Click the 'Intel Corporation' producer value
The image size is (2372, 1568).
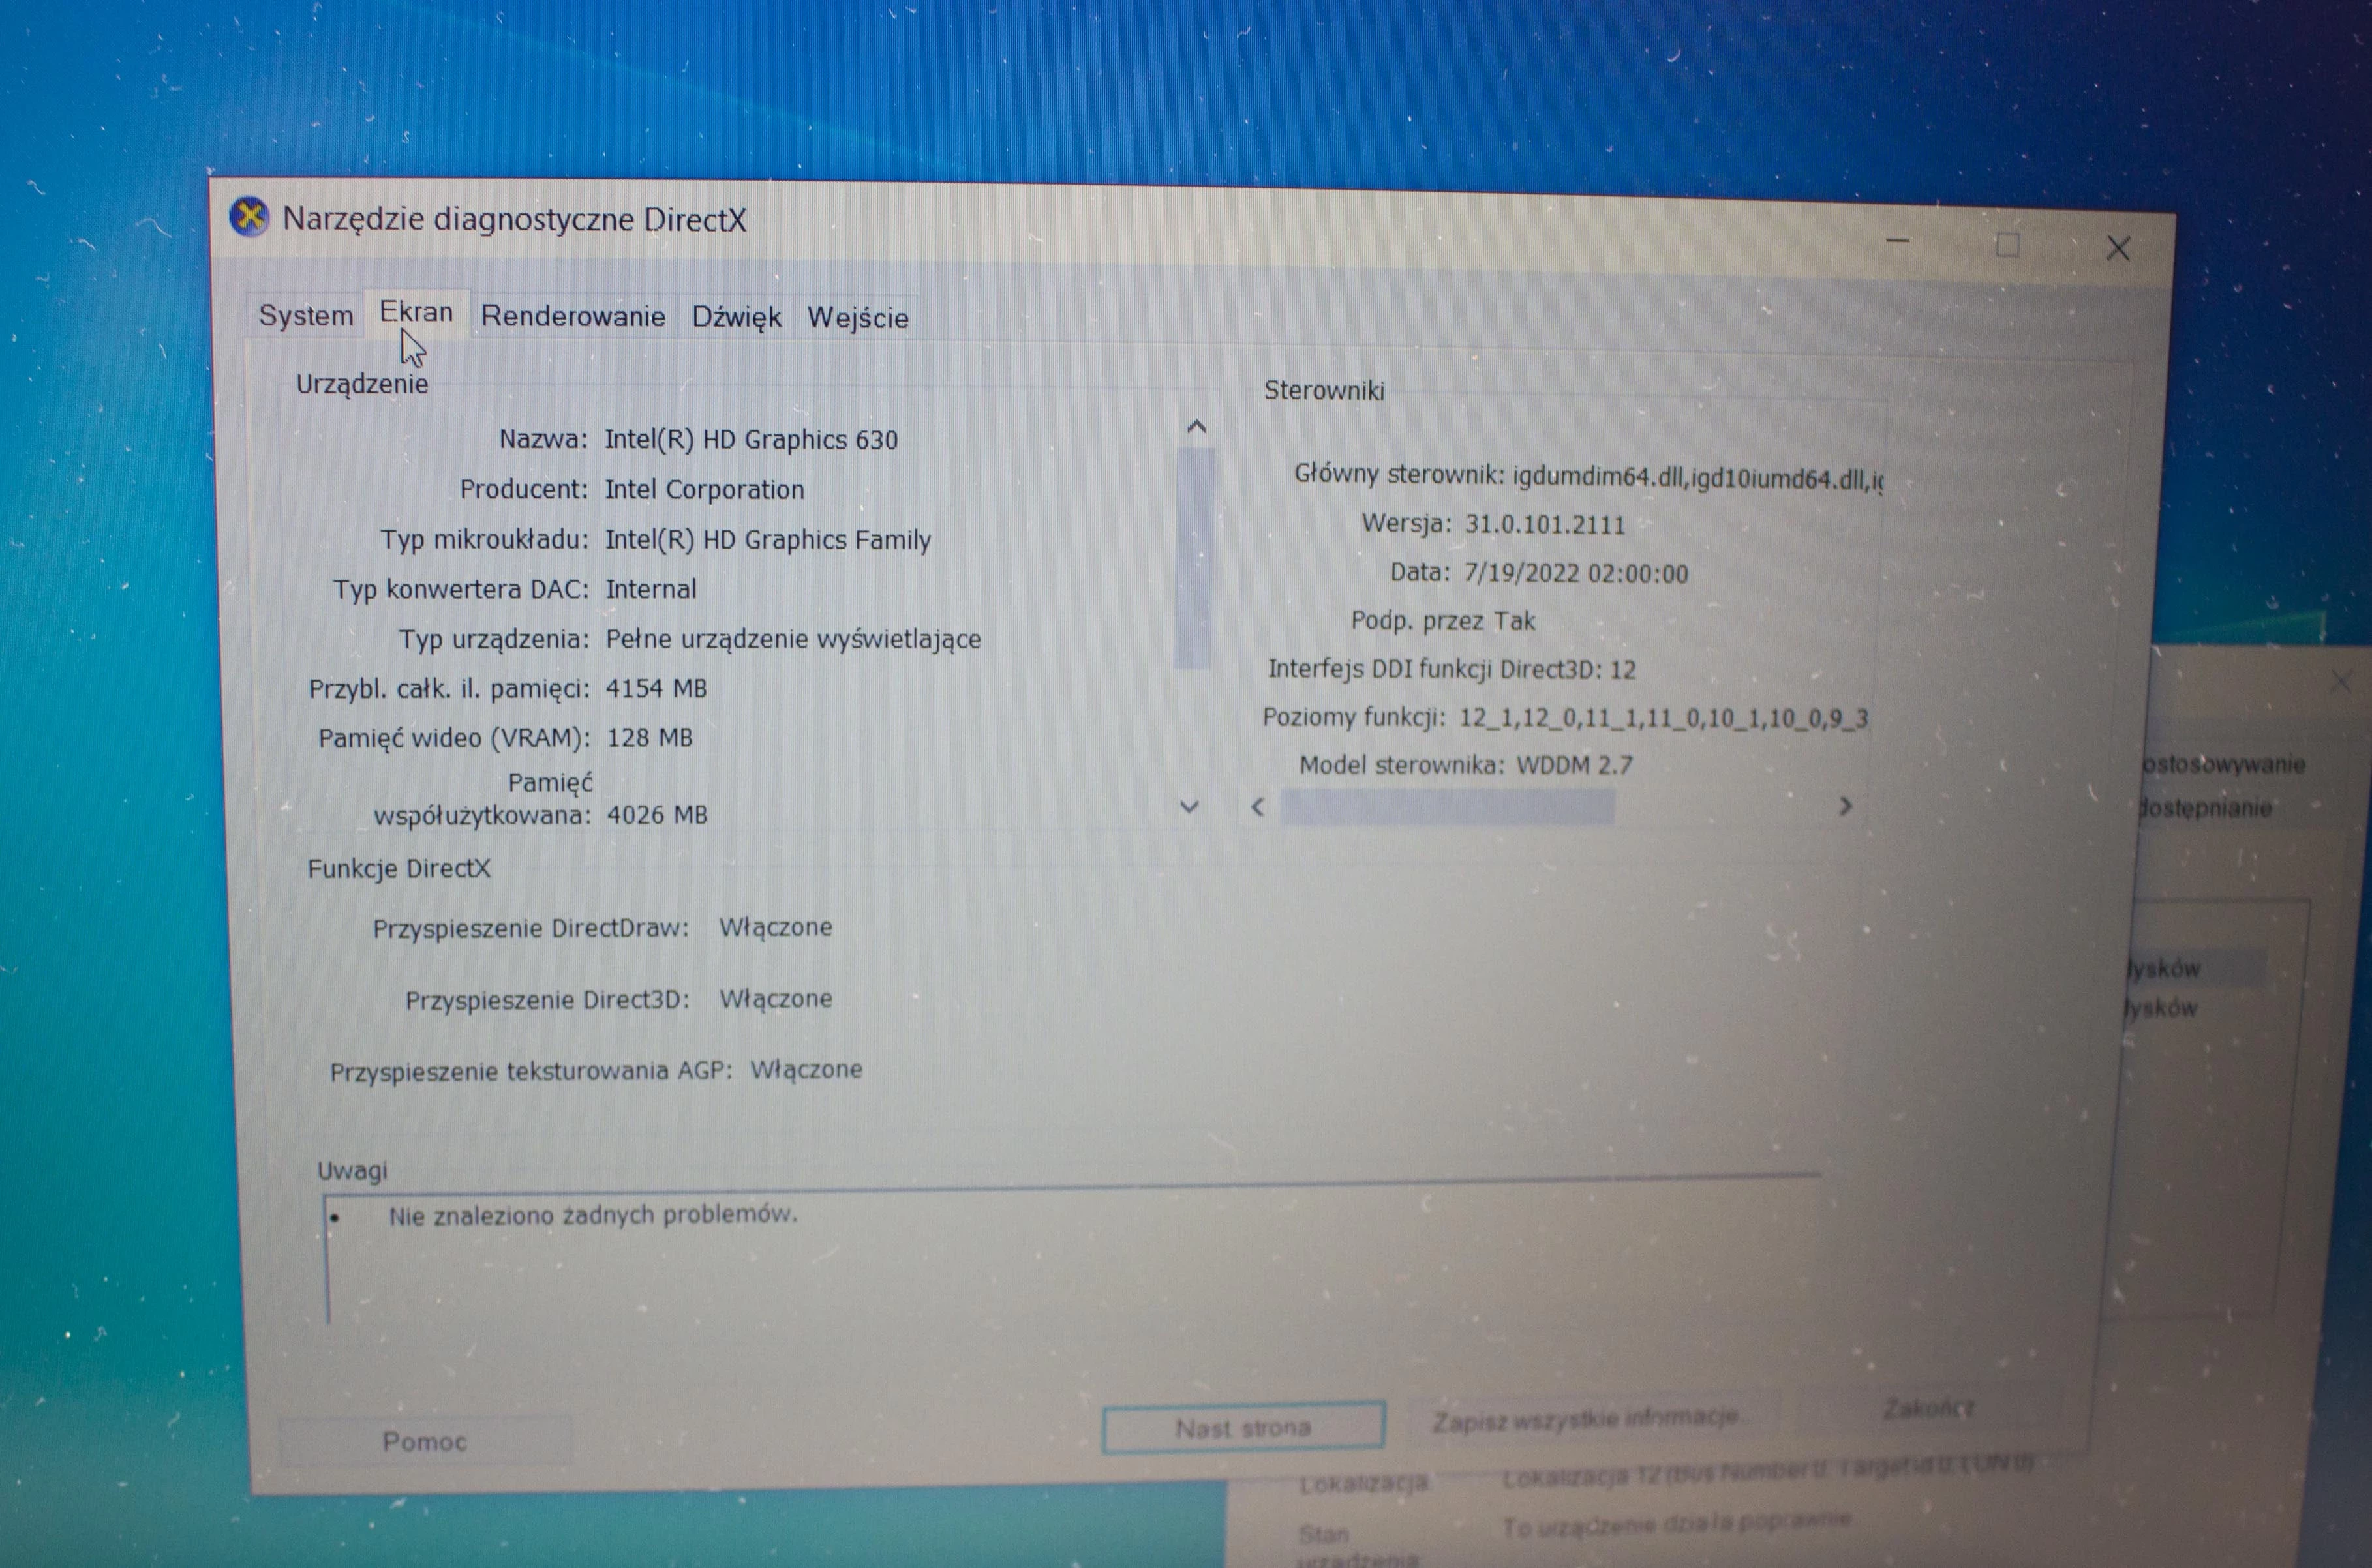(x=704, y=490)
